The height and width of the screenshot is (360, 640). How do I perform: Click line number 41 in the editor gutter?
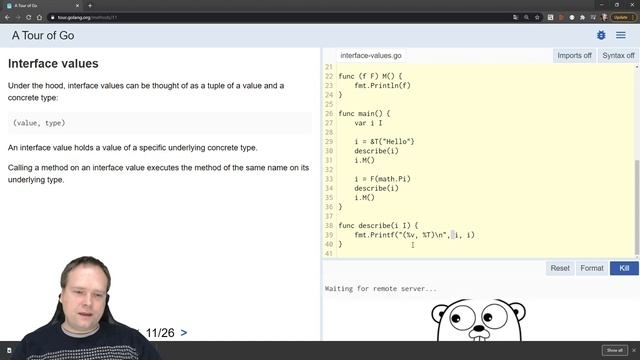pyautogui.click(x=329, y=253)
